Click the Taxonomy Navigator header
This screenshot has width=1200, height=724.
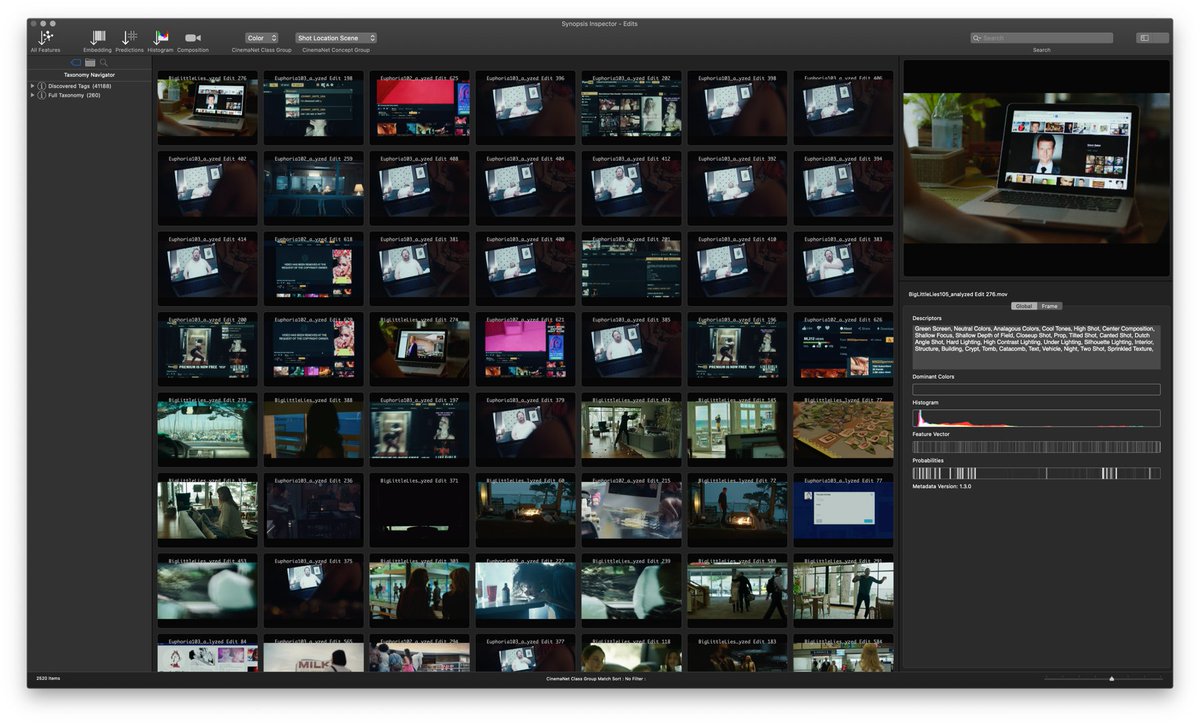[x=90, y=75]
